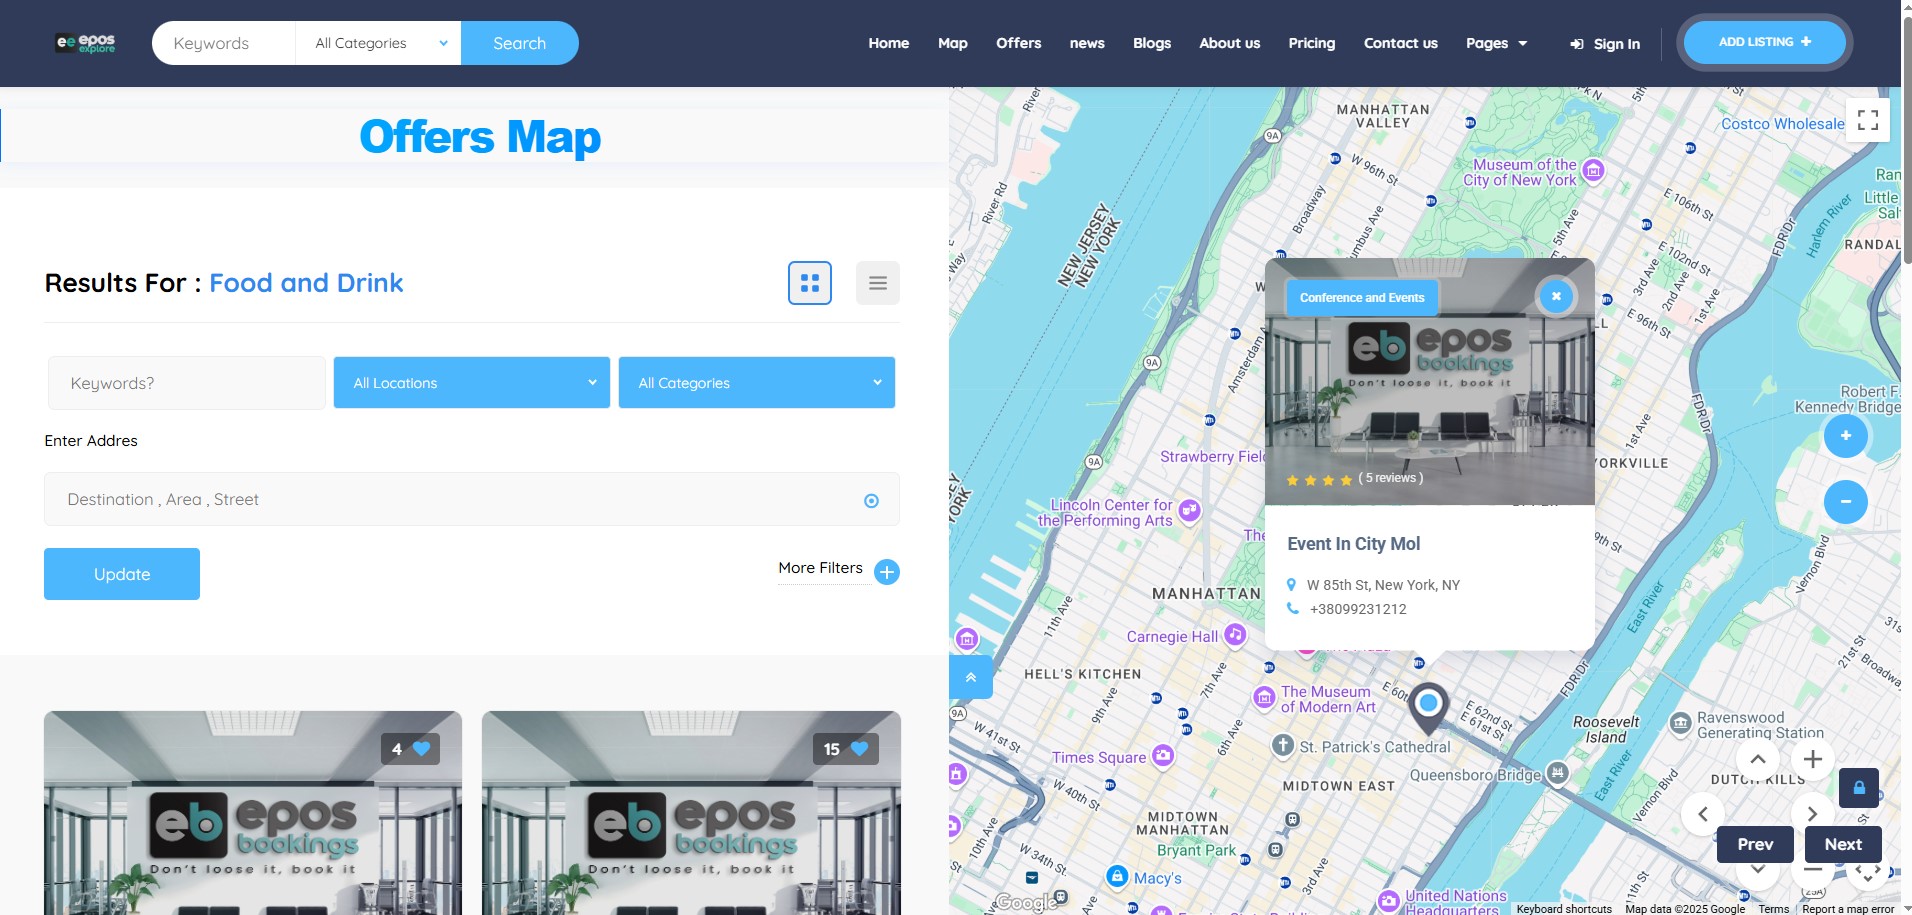The width and height of the screenshot is (1912, 915).
Task: Click the selected map marker pin
Action: click(x=1429, y=708)
